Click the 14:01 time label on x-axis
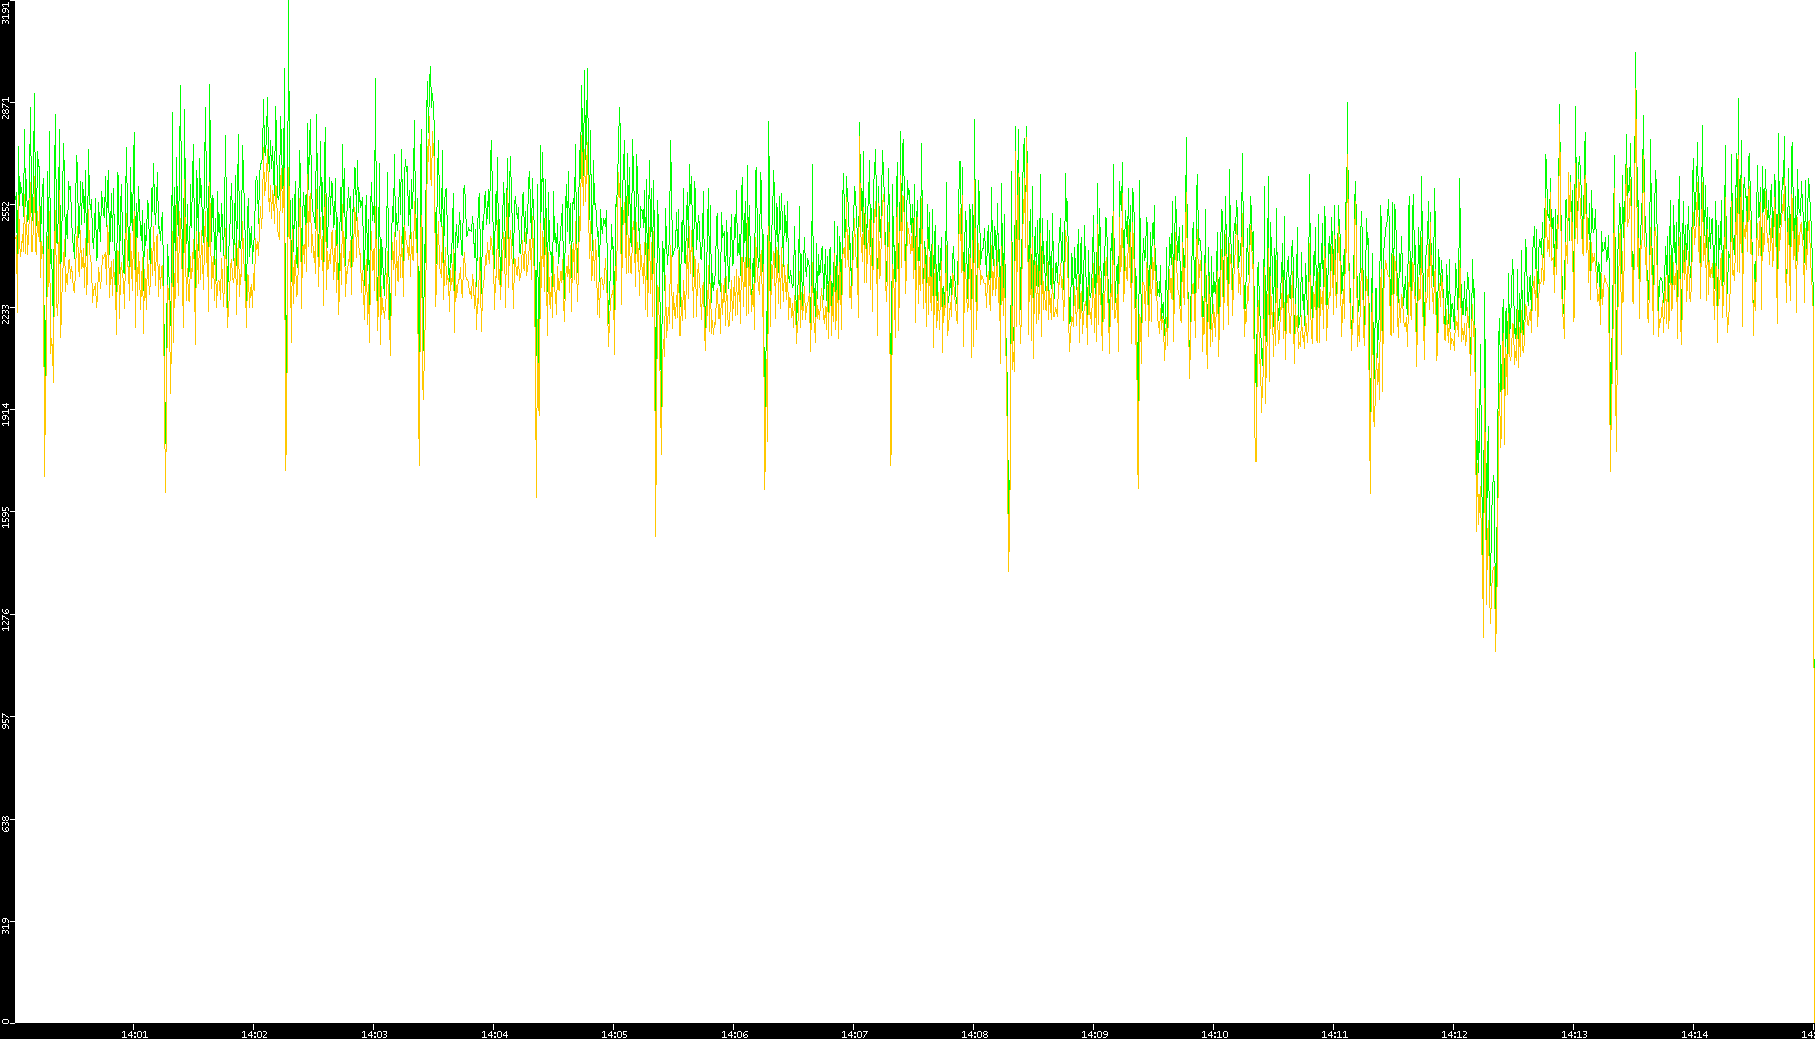This screenshot has width=1815, height=1039. click(134, 1033)
